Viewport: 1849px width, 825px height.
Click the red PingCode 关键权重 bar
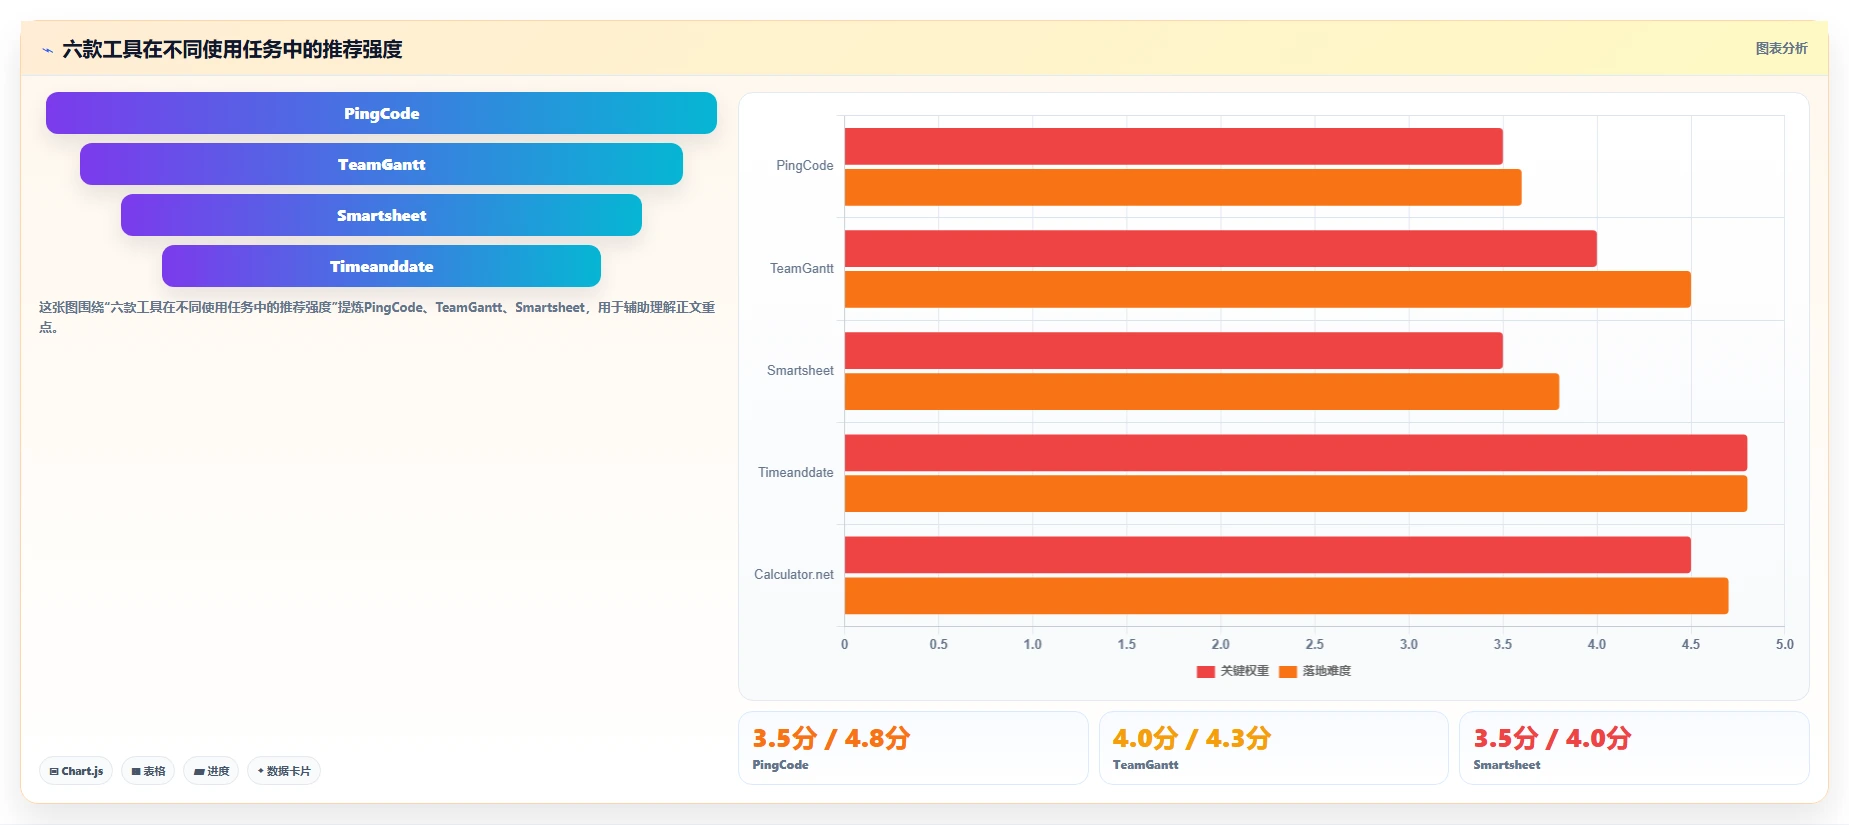coord(1173,146)
